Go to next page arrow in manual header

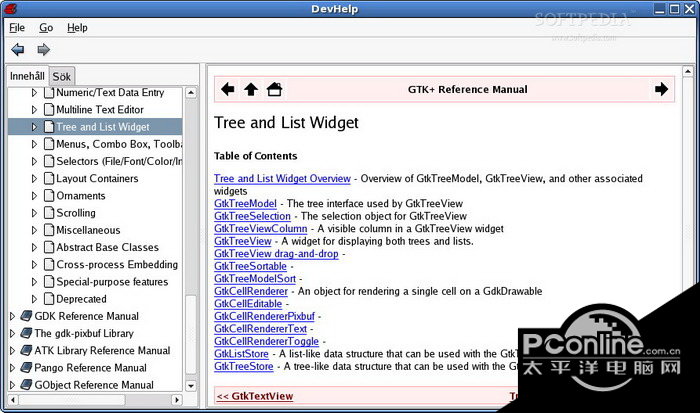pyautogui.click(x=661, y=89)
